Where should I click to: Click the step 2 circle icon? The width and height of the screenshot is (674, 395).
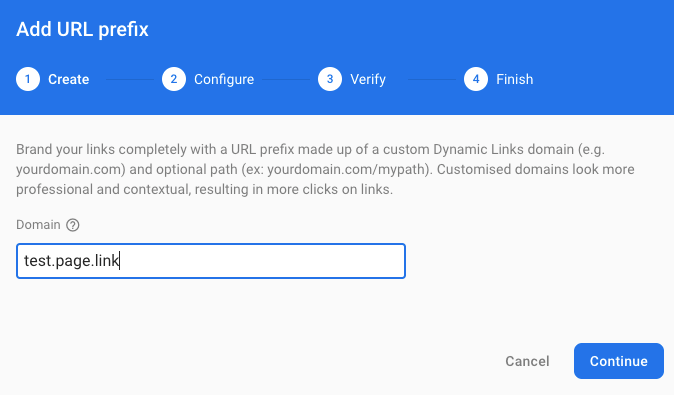174,79
